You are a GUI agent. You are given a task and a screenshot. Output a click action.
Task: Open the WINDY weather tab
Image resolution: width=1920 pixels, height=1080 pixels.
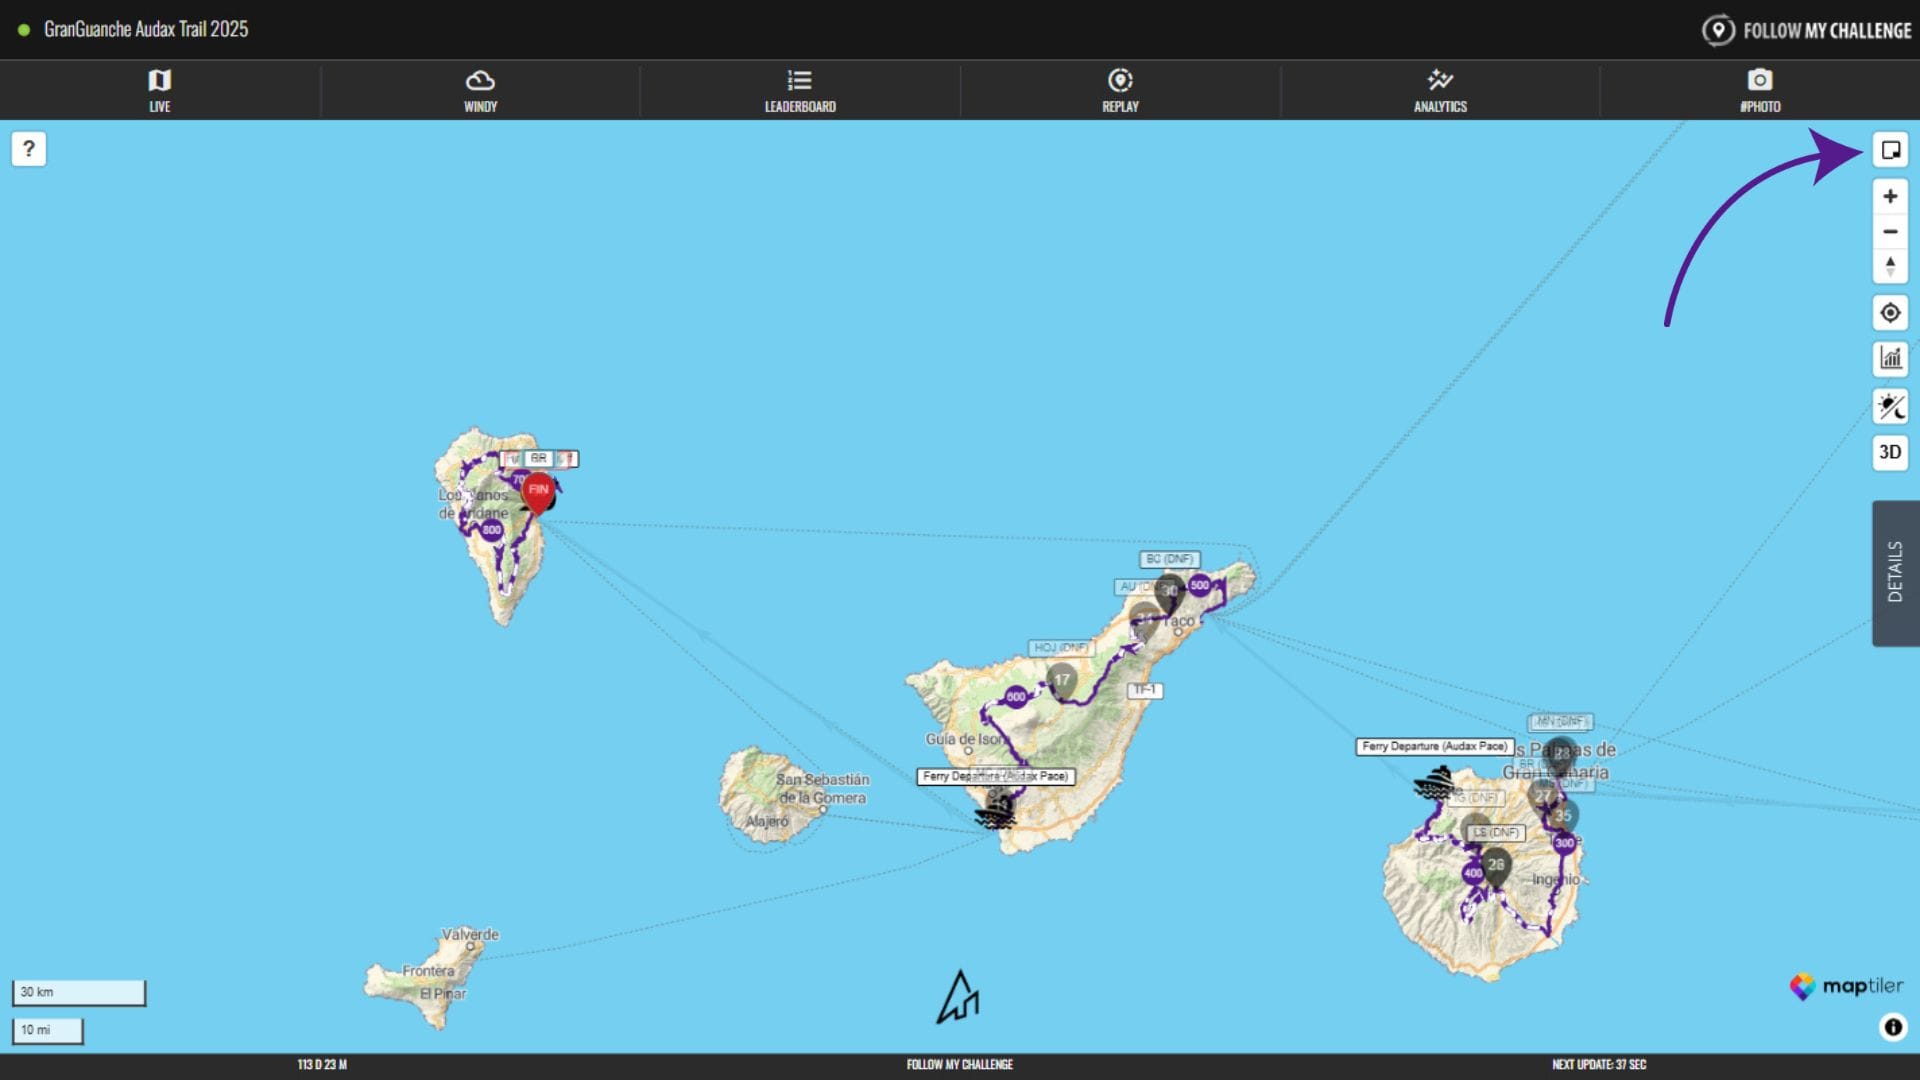point(480,90)
